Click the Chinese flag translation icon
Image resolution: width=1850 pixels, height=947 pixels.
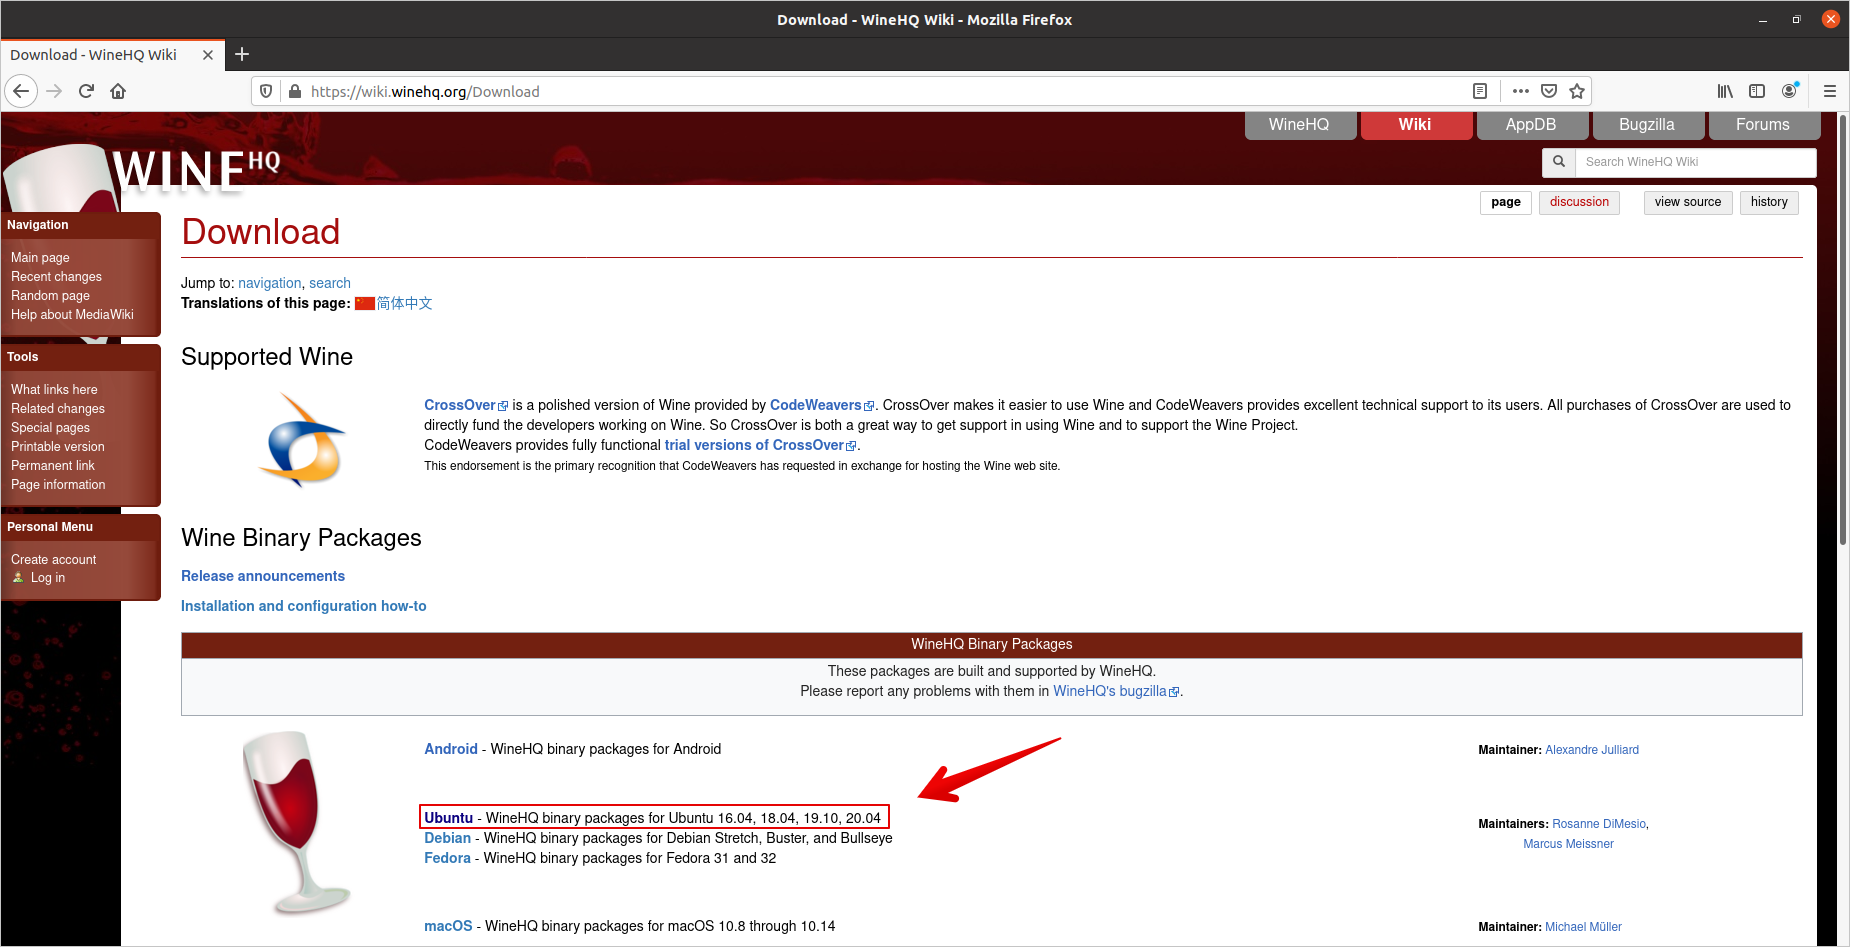coord(365,303)
